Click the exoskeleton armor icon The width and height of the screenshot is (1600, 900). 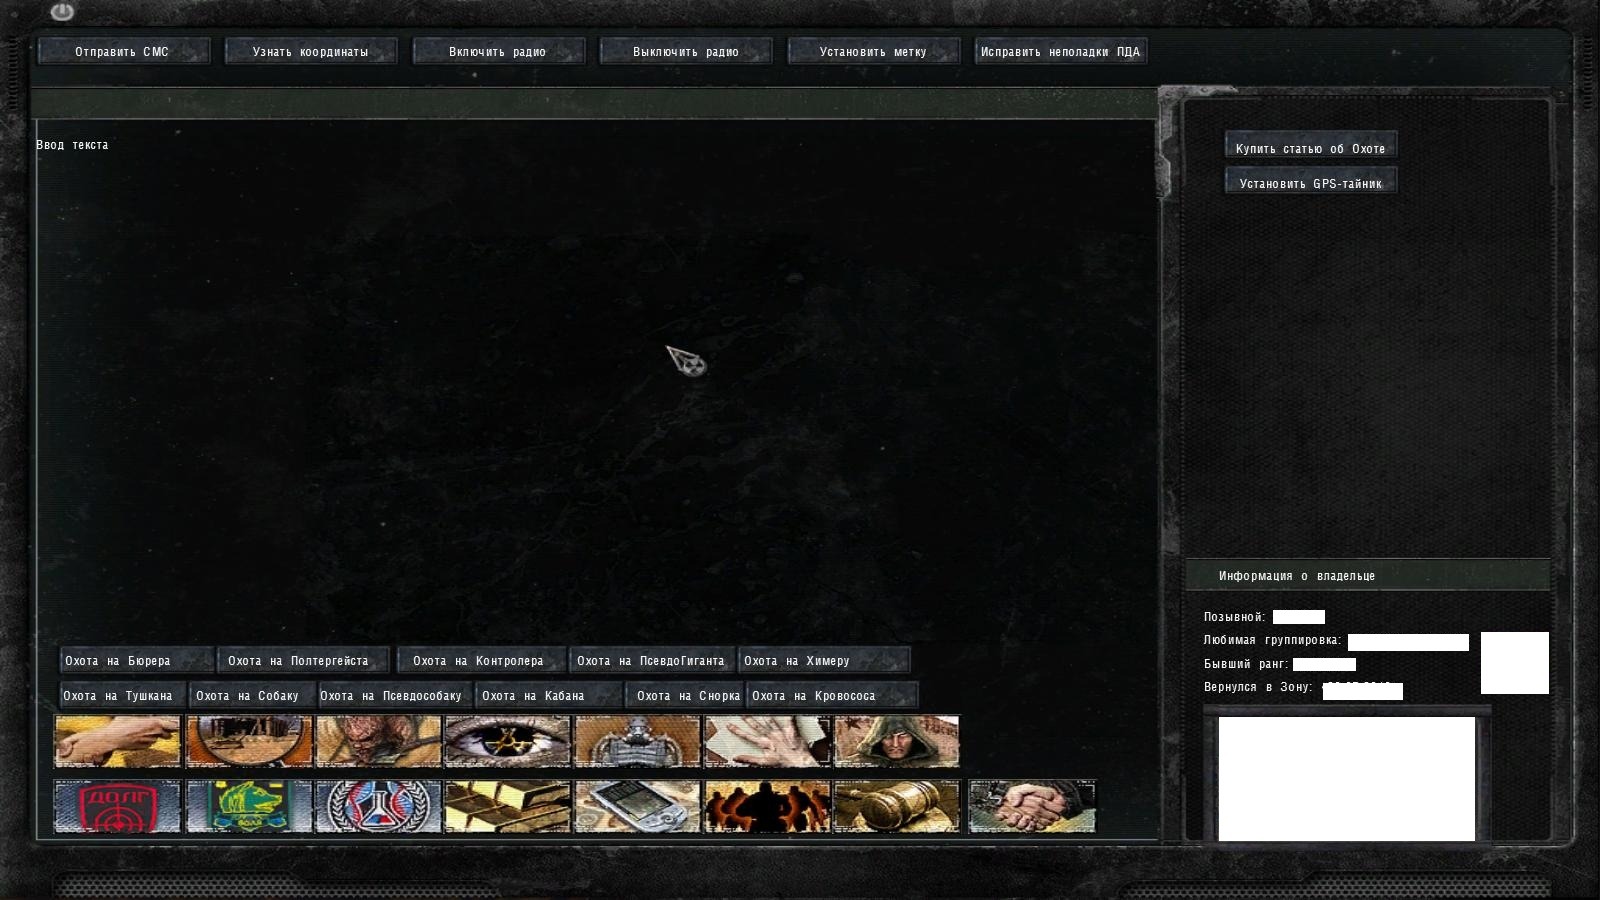tap(637, 741)
